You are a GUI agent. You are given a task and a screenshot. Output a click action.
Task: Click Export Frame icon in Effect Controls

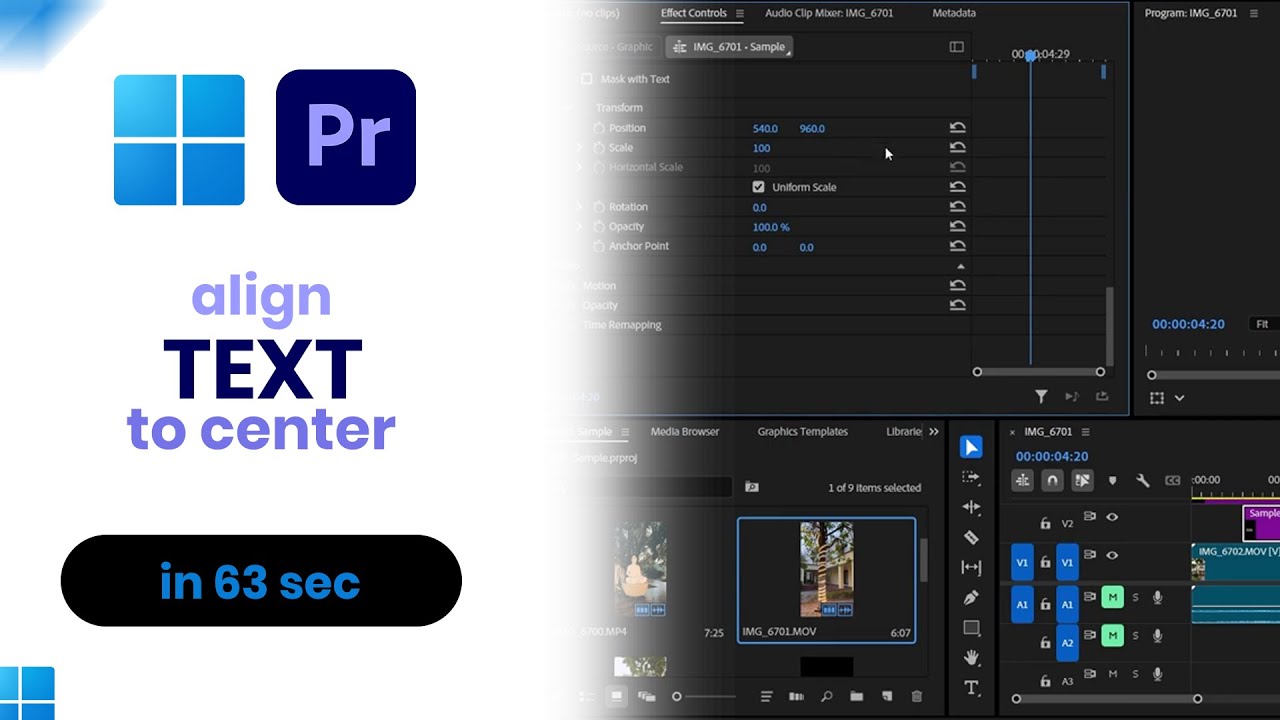coord(1102,397)
